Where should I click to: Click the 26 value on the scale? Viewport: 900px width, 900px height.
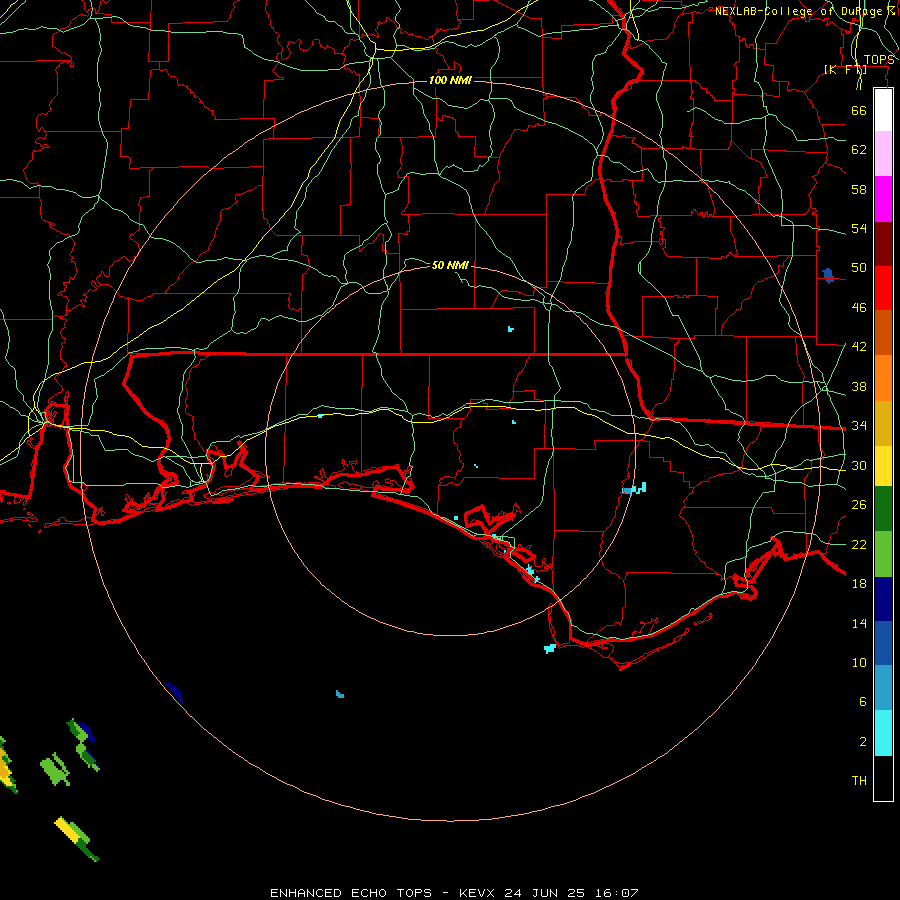point(859,505)
